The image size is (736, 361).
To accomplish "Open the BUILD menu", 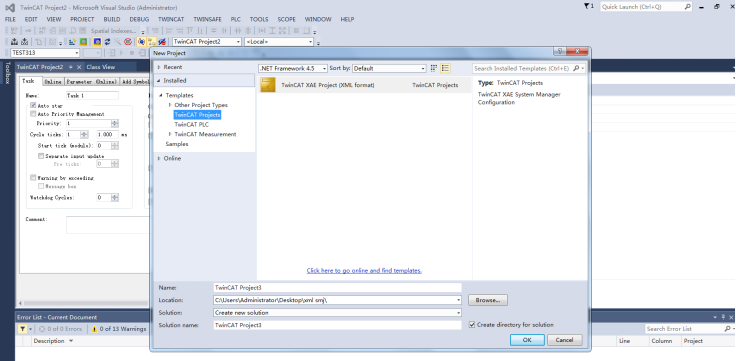I will [x=112, y=19].
